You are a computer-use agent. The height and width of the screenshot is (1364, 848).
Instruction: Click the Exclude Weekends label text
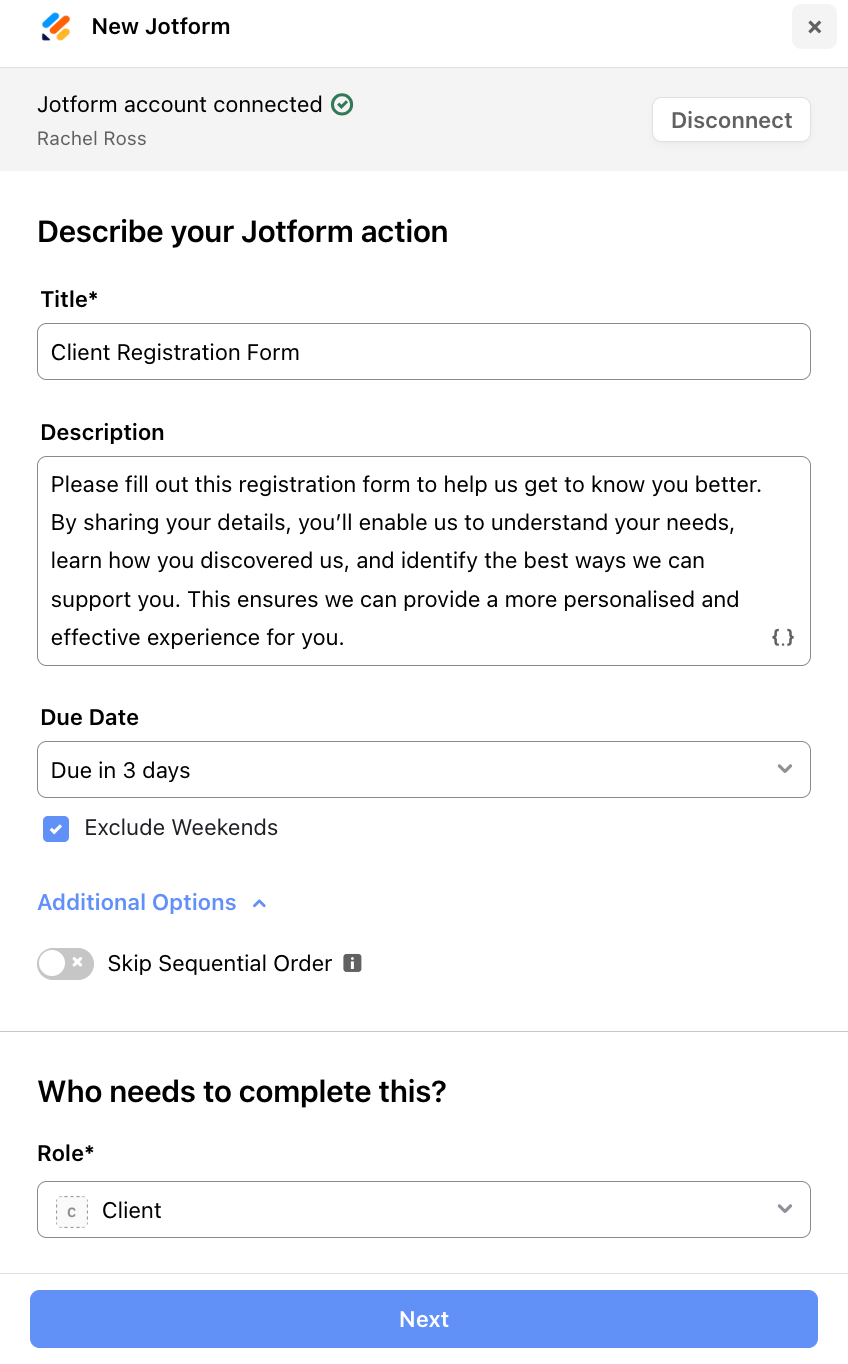click(x=181, y=828)
